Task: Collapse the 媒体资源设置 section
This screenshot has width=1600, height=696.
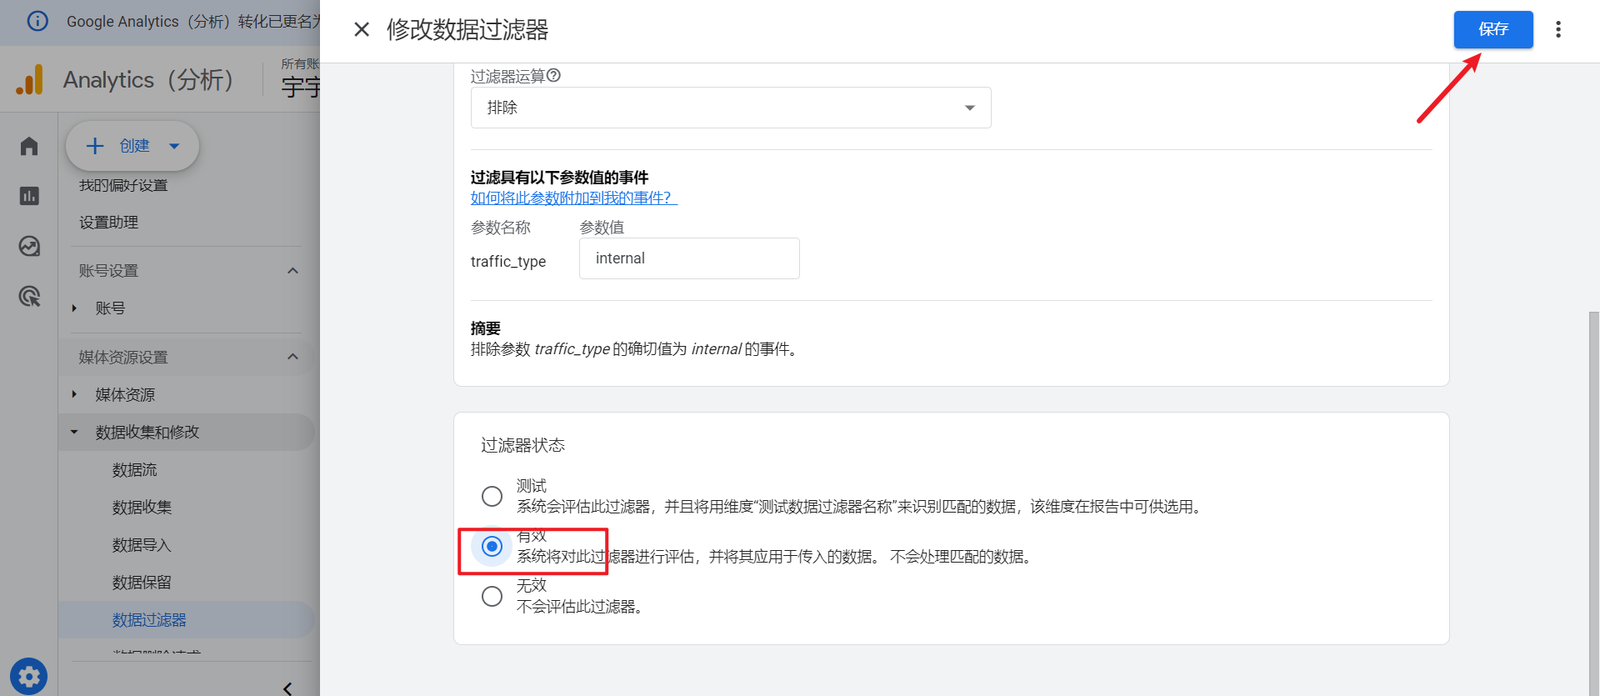Action: click(x=293, y=357)
